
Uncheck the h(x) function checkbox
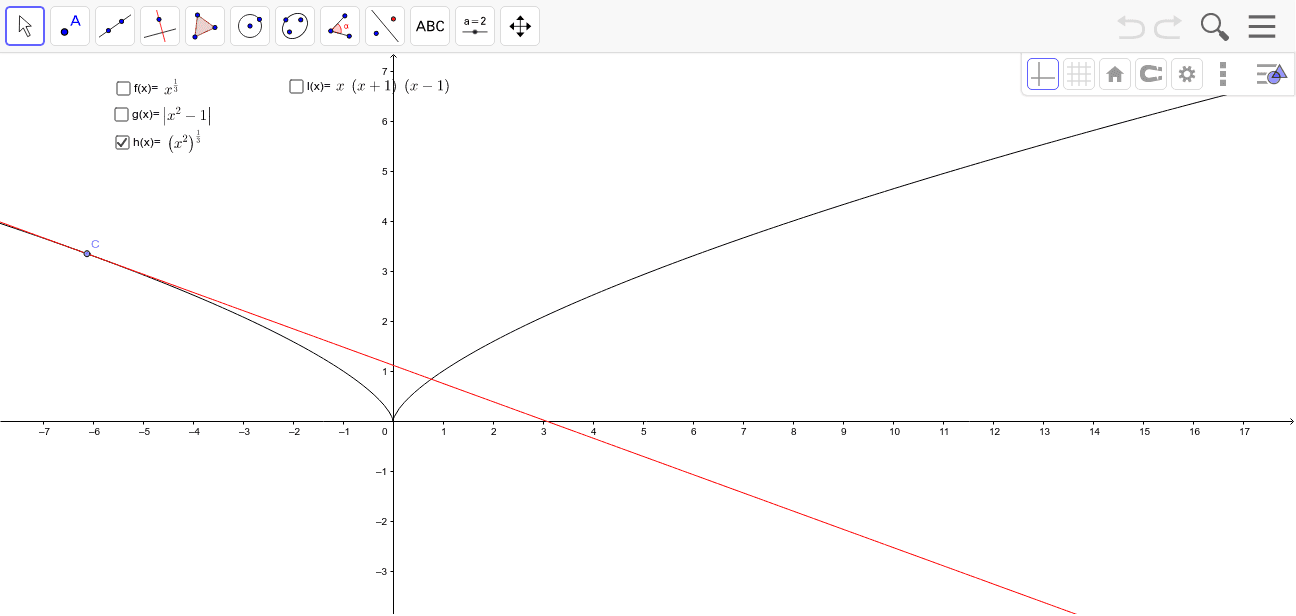pos(123,142)
